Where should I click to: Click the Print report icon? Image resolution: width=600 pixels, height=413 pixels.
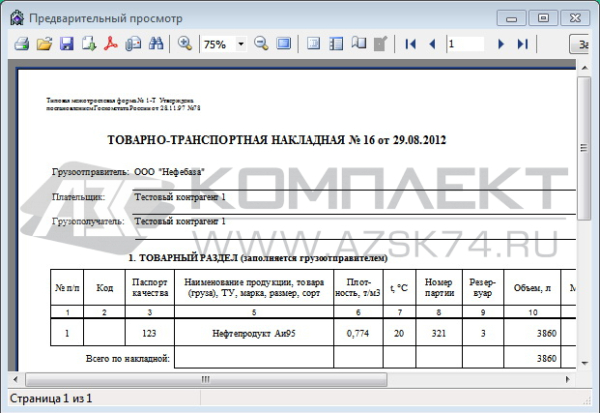point(22,44)
